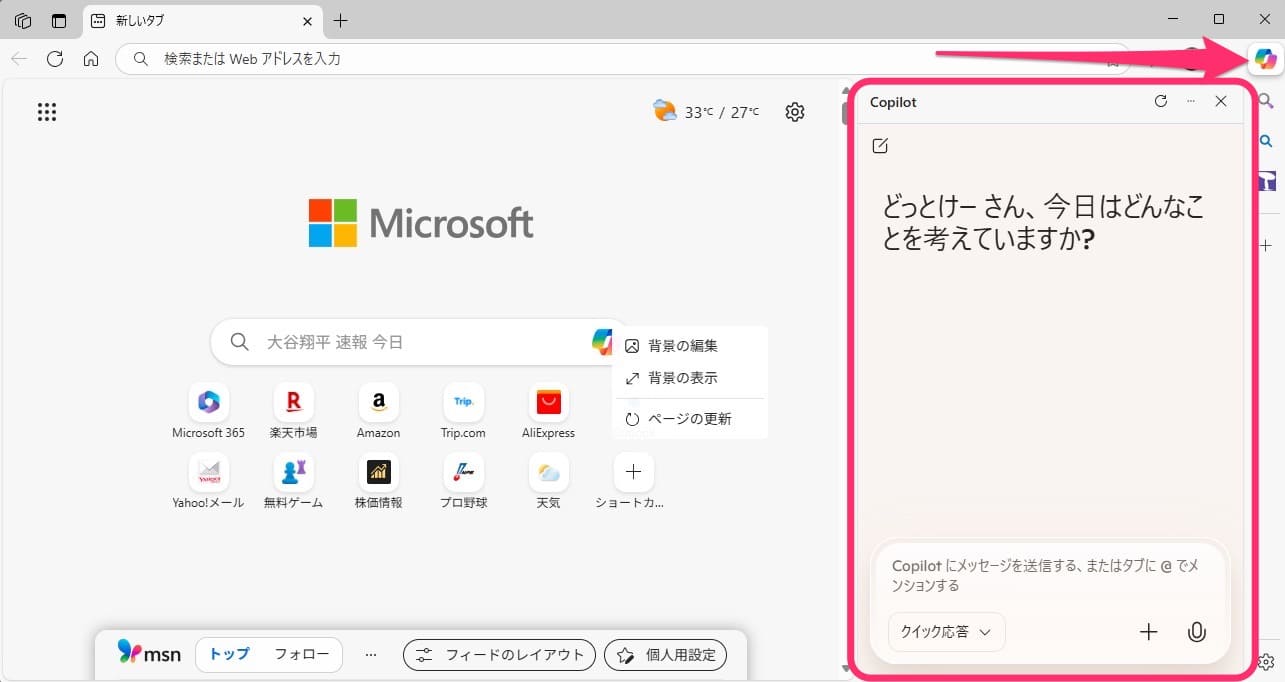
Task: Select 背景の編集 menu item
Action: pyautogui.click(x=690, y=346)
